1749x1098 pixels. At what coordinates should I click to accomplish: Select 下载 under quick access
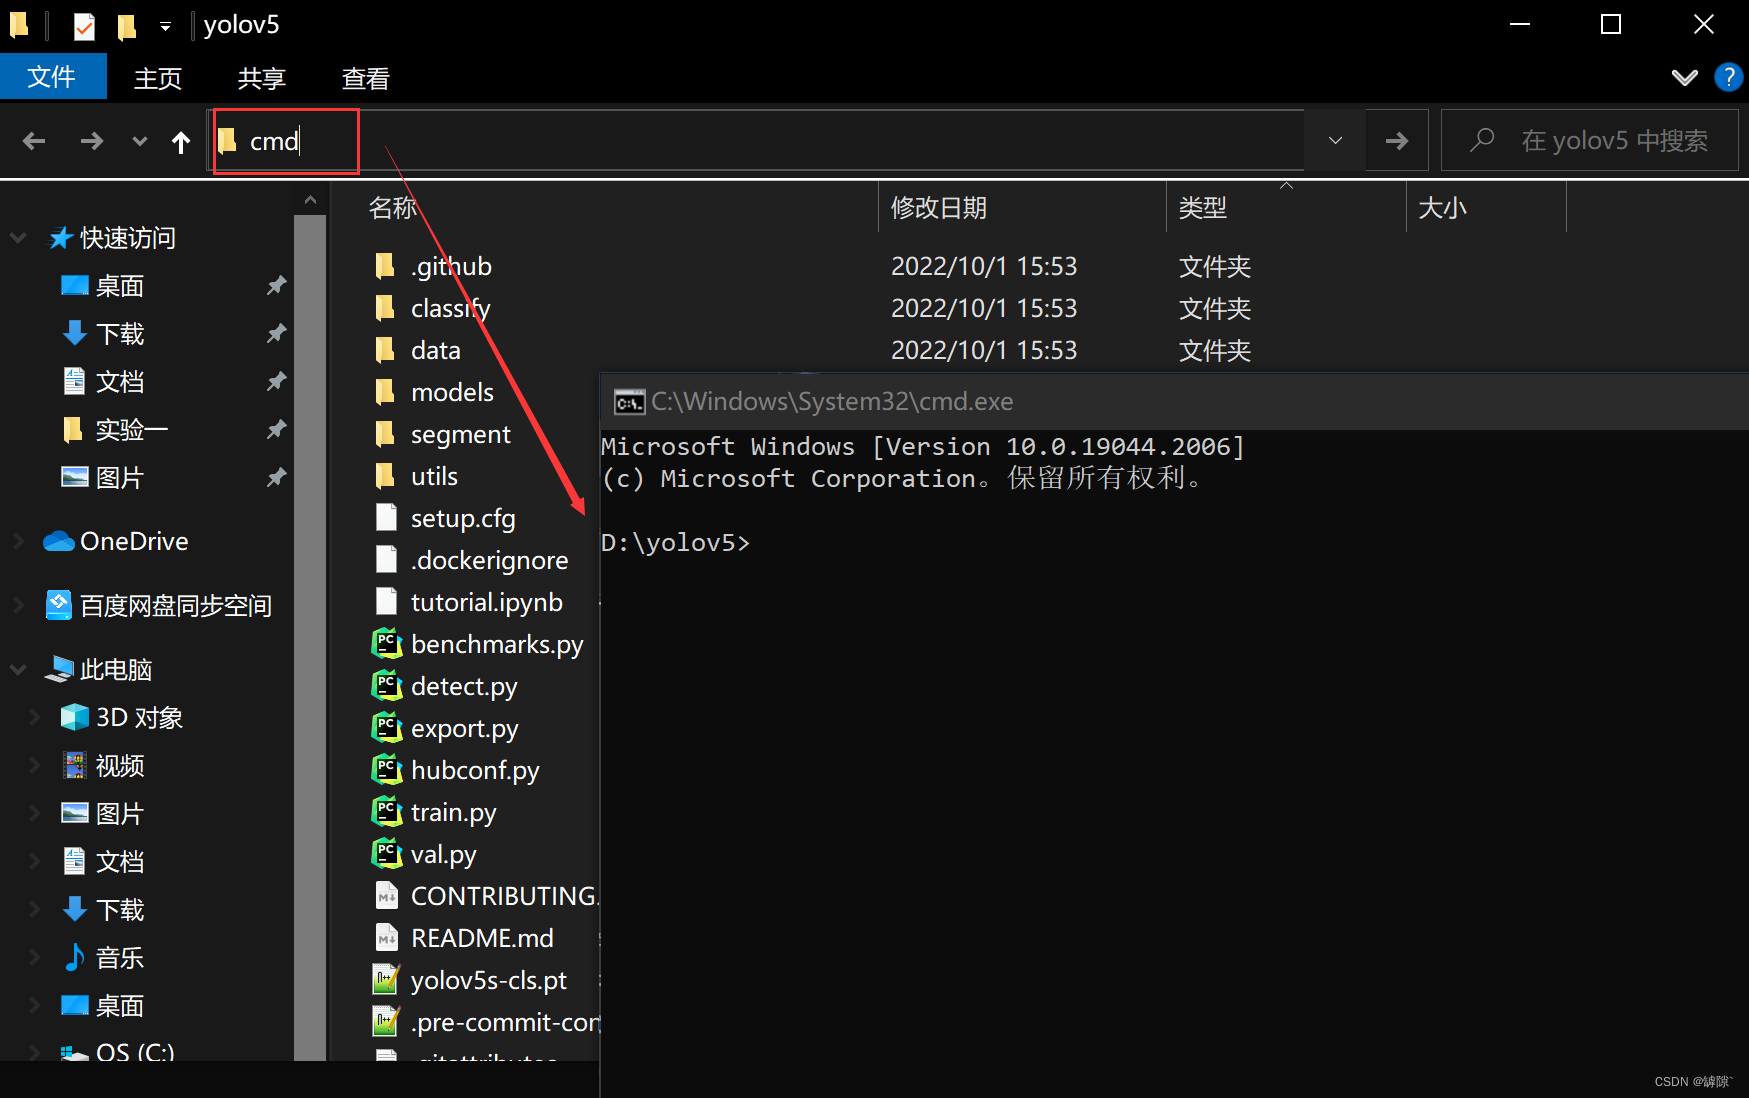[120, 334]
